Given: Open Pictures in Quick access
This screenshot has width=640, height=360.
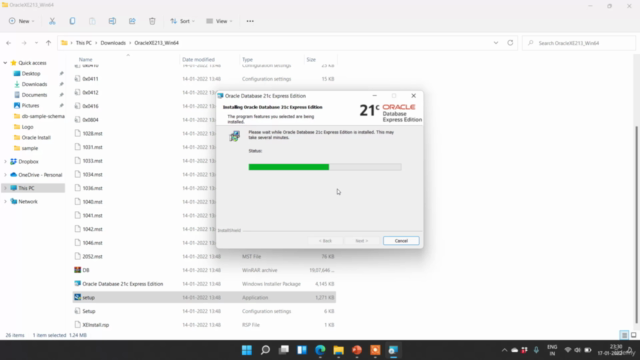Looking at the screenshot, I should (30, 105).
